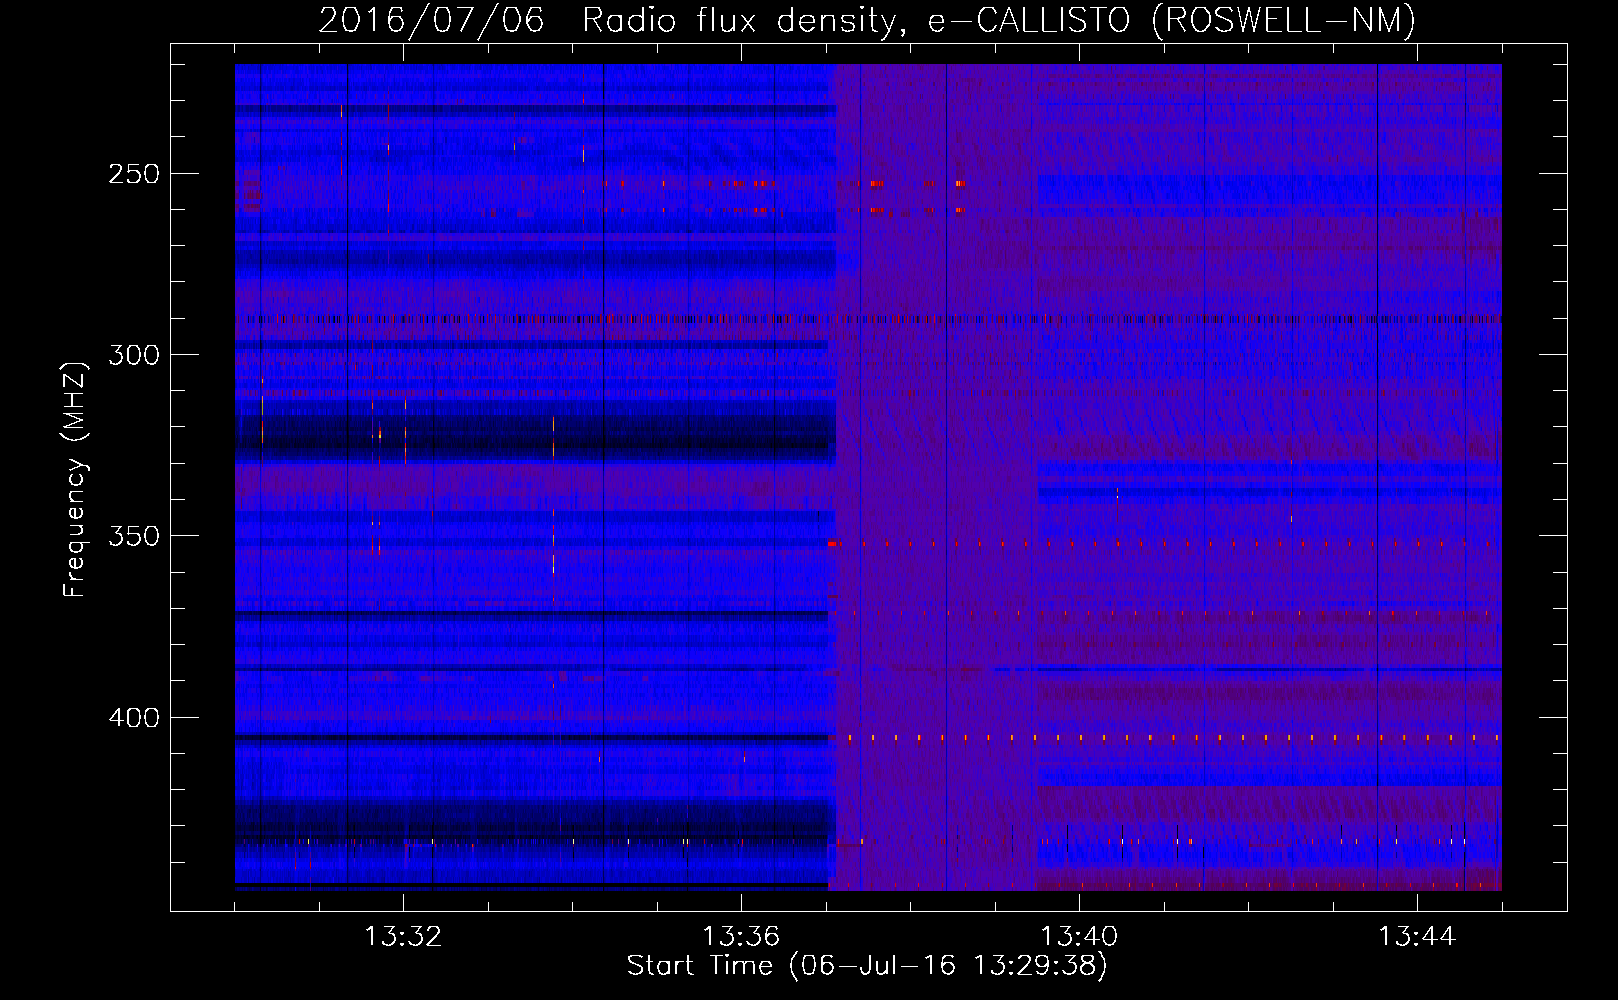The height and width of the screenshot is (1000, 1618).
Task: Click the '13:44' time tick label
Action: tap(1417, 937)
